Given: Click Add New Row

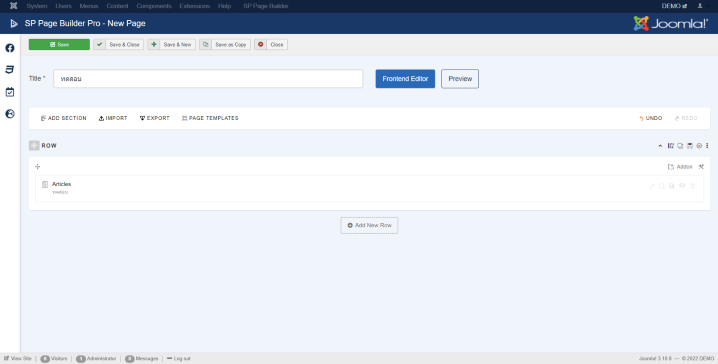Looking at the screenshot, I should click(369, 225).
